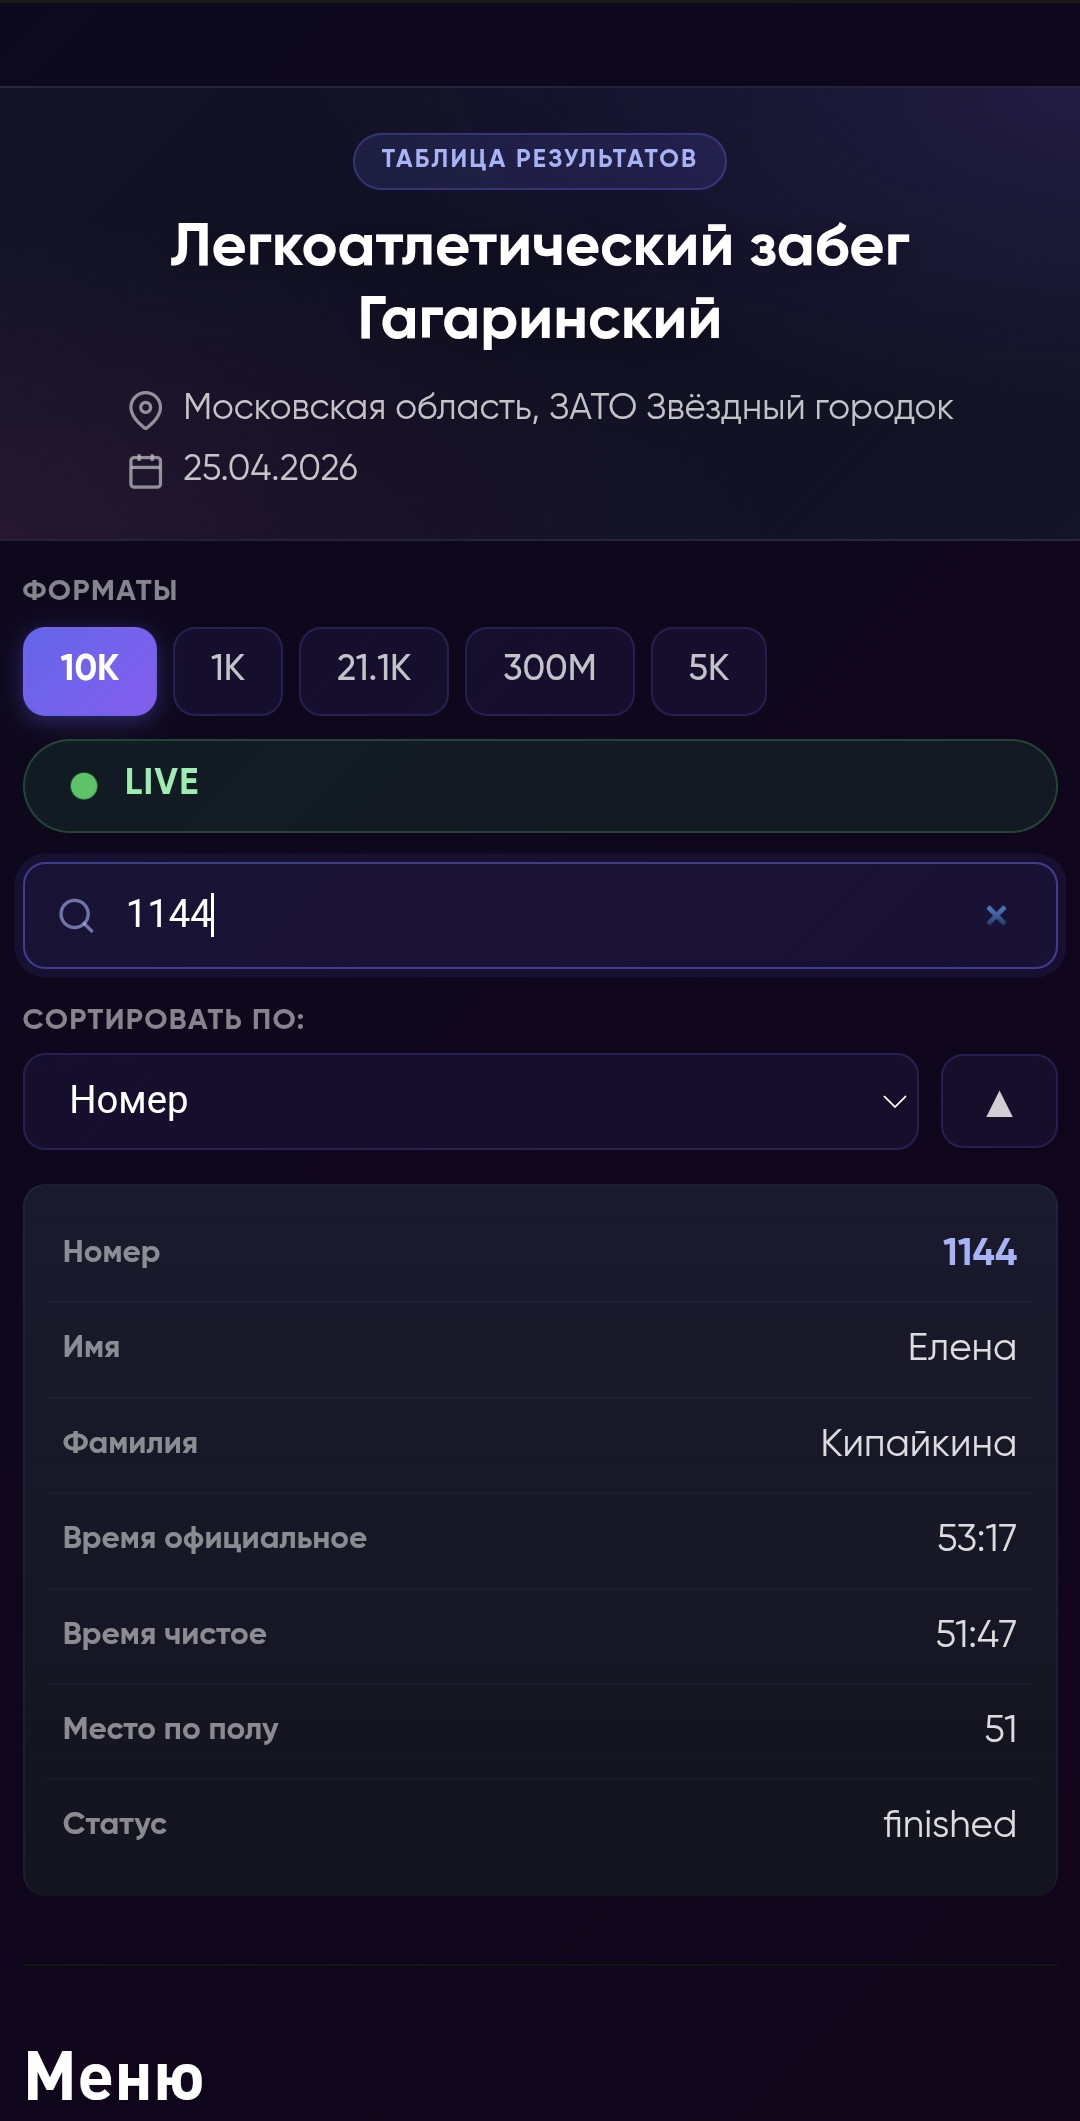Image resolution: width=1080 pixels, height=2121 pixels.
Task: Click the Таблица результатов badge
Action: coord(540,161)
